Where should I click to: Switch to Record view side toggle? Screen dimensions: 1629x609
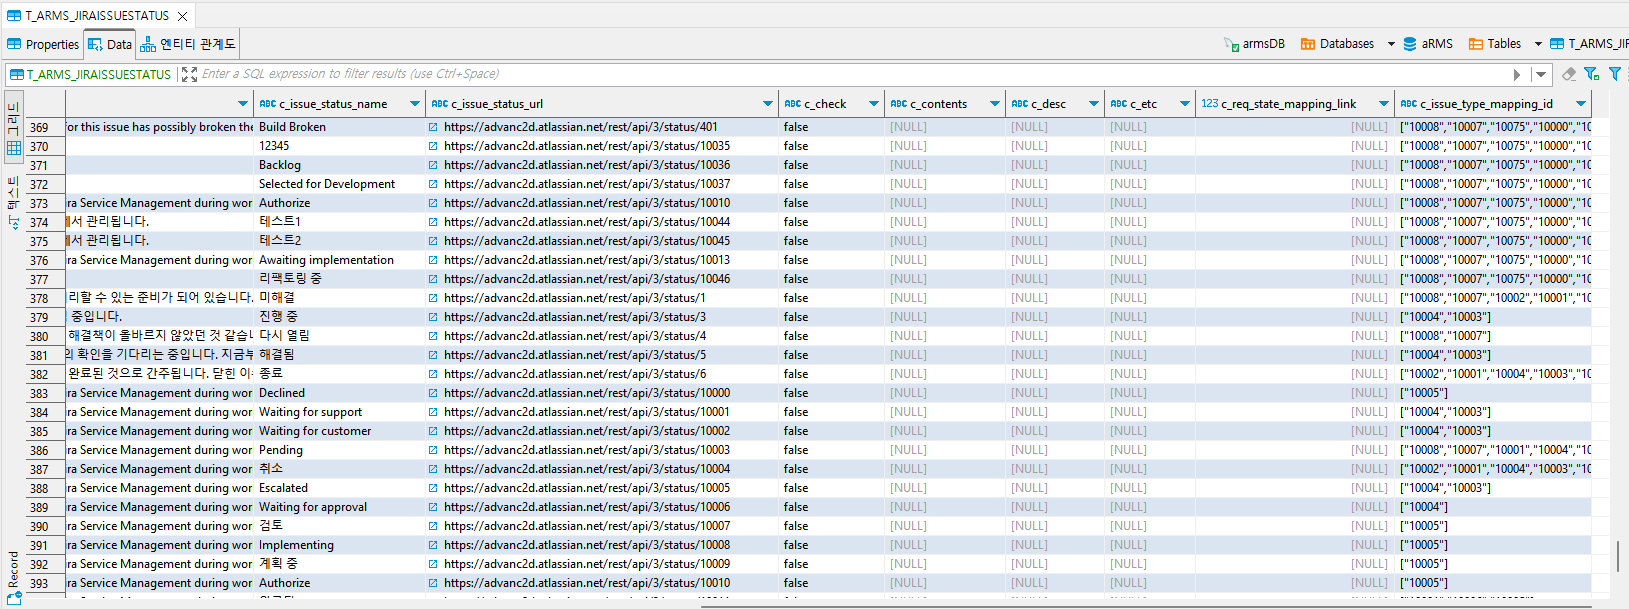point(14,575)
